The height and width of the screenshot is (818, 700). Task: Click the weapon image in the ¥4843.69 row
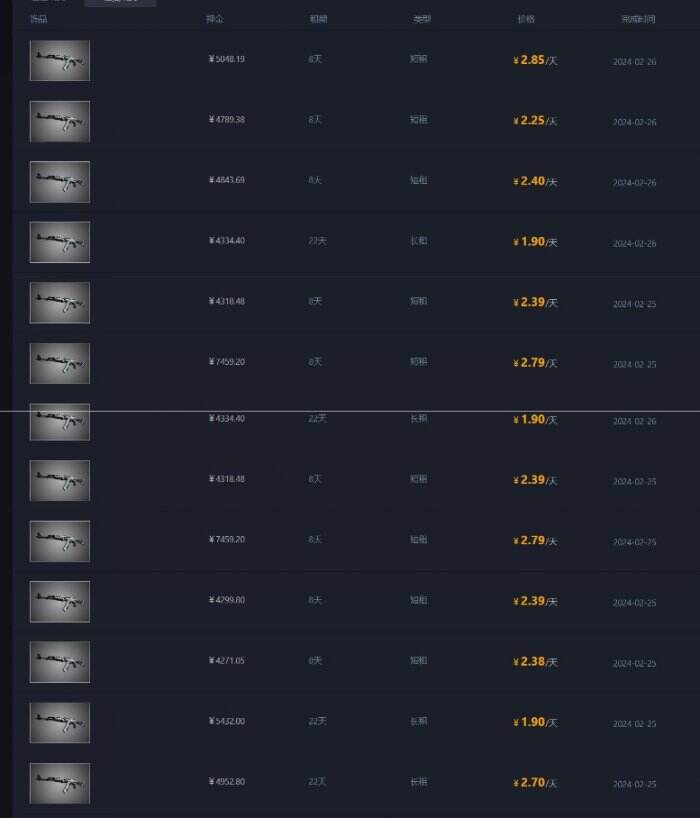click(59, 182)
